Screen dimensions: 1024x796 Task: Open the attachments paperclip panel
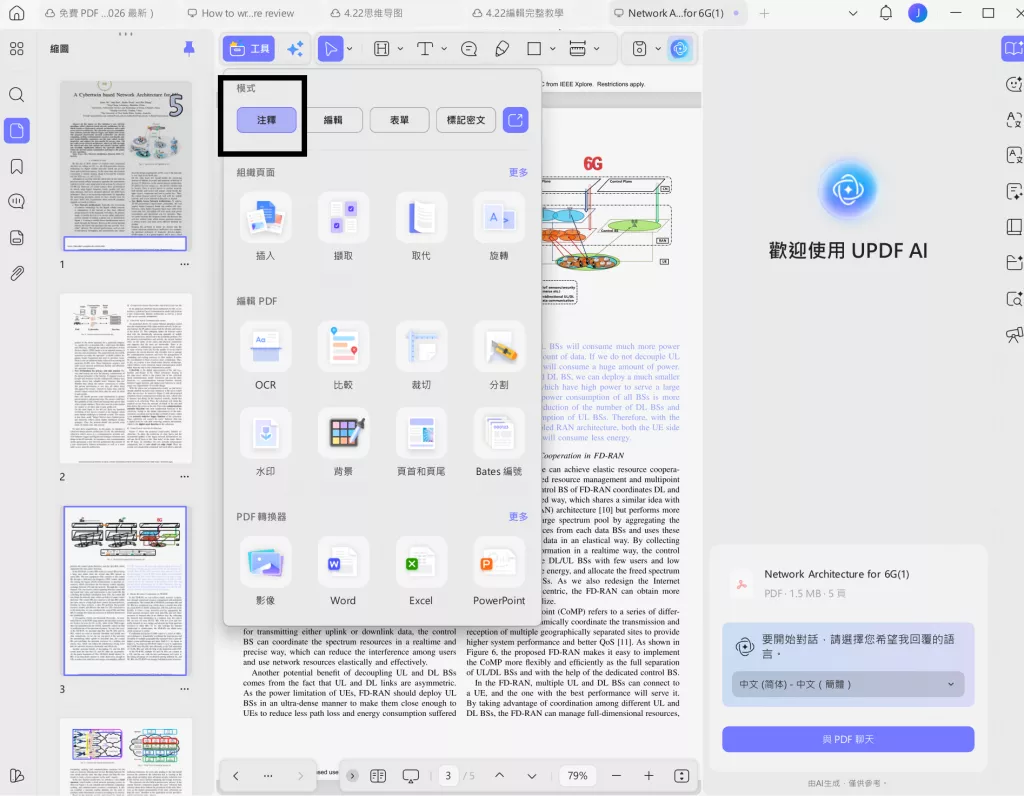(17, 273)
